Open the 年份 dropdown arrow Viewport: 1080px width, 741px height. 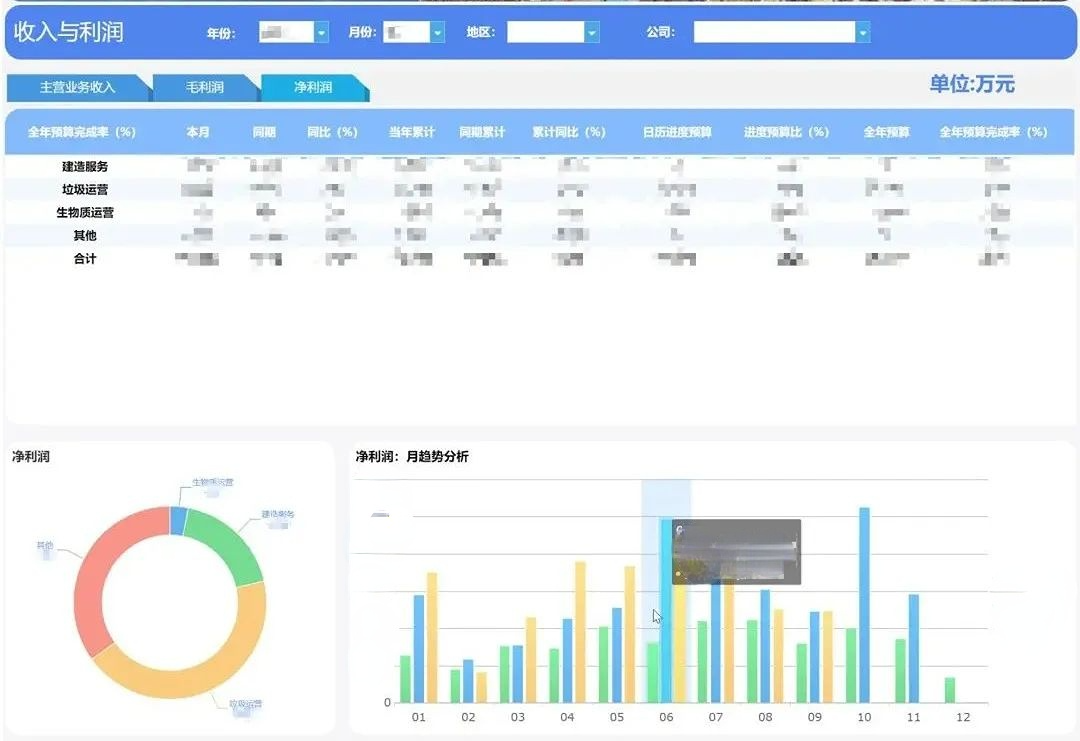tap(321, 33)
